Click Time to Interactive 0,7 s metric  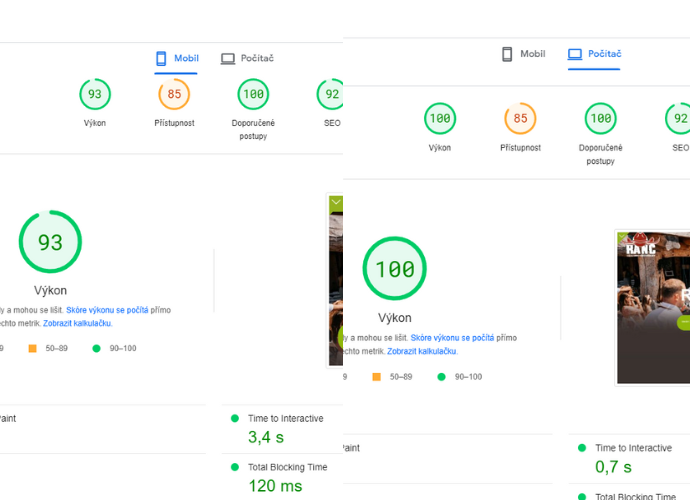coord(629,458)
